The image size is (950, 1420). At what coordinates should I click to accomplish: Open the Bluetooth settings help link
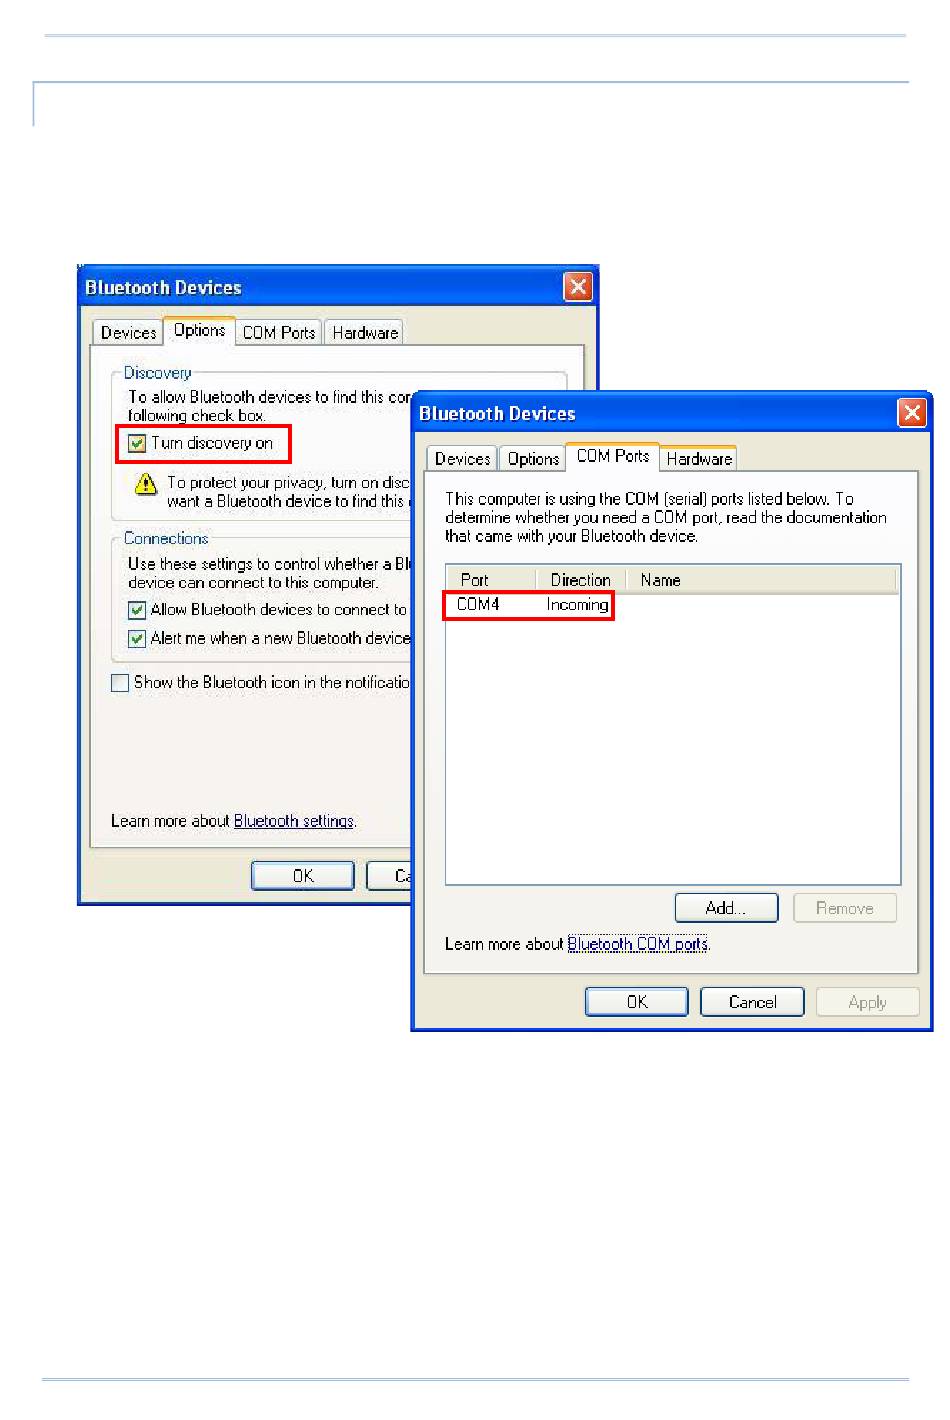[x=294, y=821]
